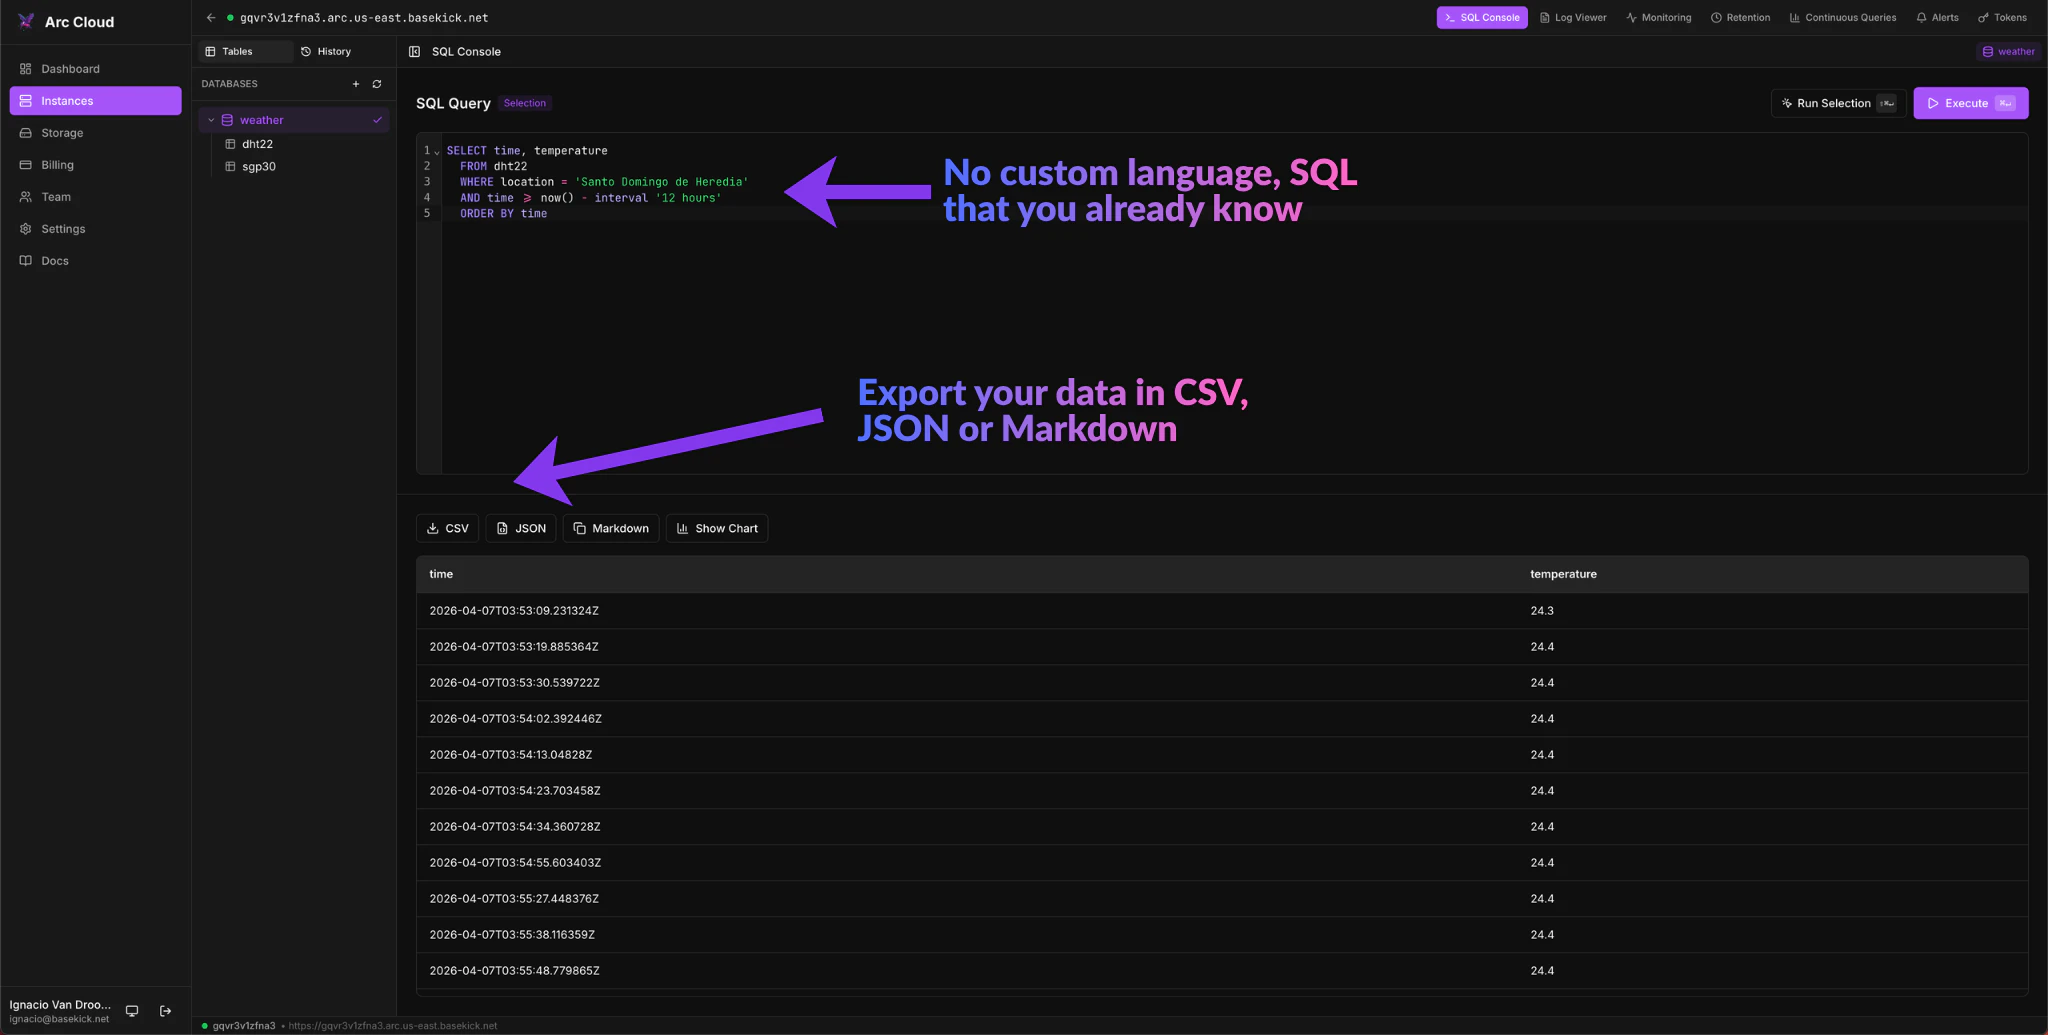The height and width of the screenshot is (1035, 2048).
Task: Select the cell 2026-04-07T03:54:55.603403Z
Action: point(515,863)
